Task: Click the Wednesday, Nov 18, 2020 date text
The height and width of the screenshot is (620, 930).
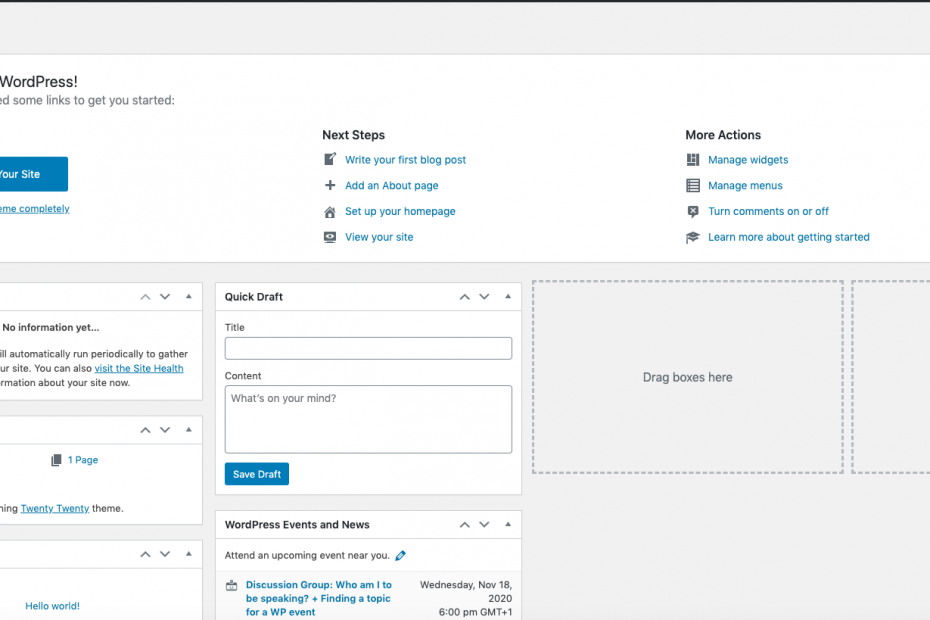Action: (466, 592)
